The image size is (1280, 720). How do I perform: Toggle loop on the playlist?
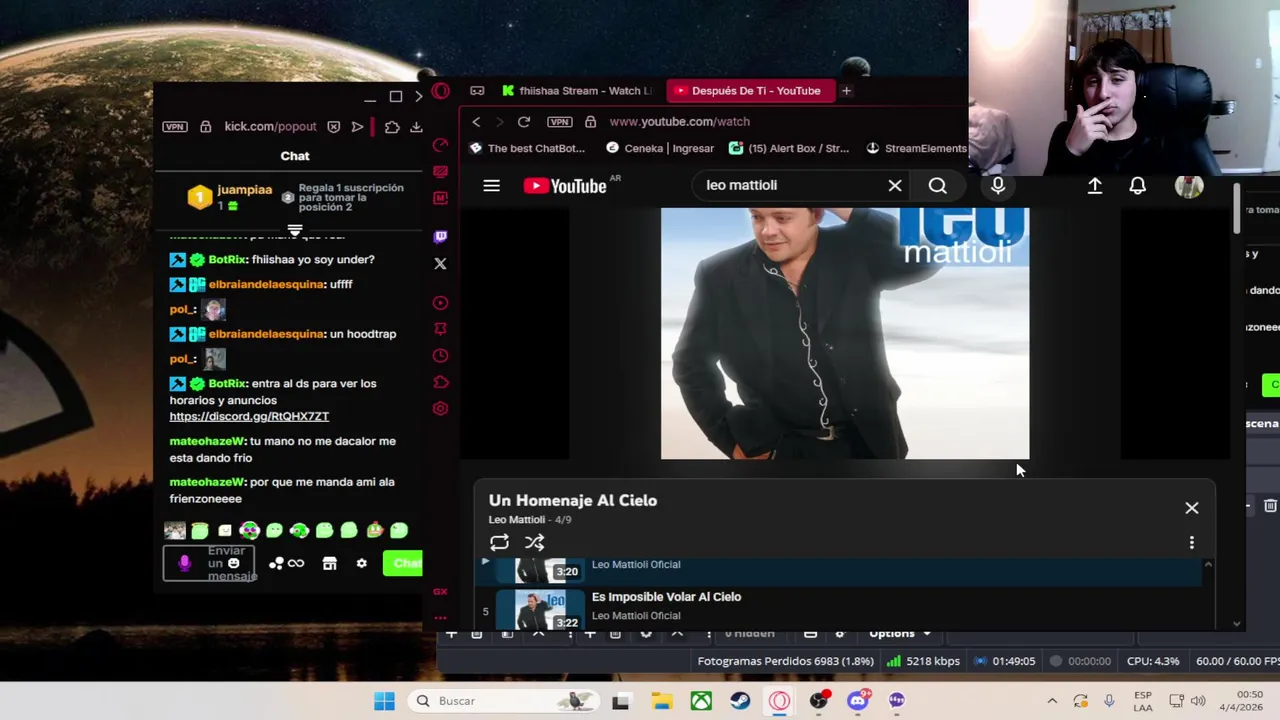pos(499,542)
